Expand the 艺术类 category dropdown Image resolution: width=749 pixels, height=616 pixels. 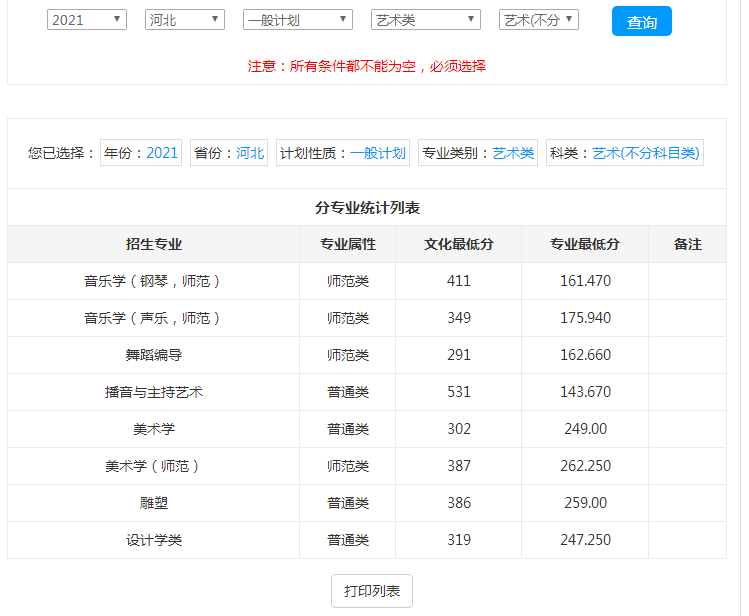[x=425, y=20]
